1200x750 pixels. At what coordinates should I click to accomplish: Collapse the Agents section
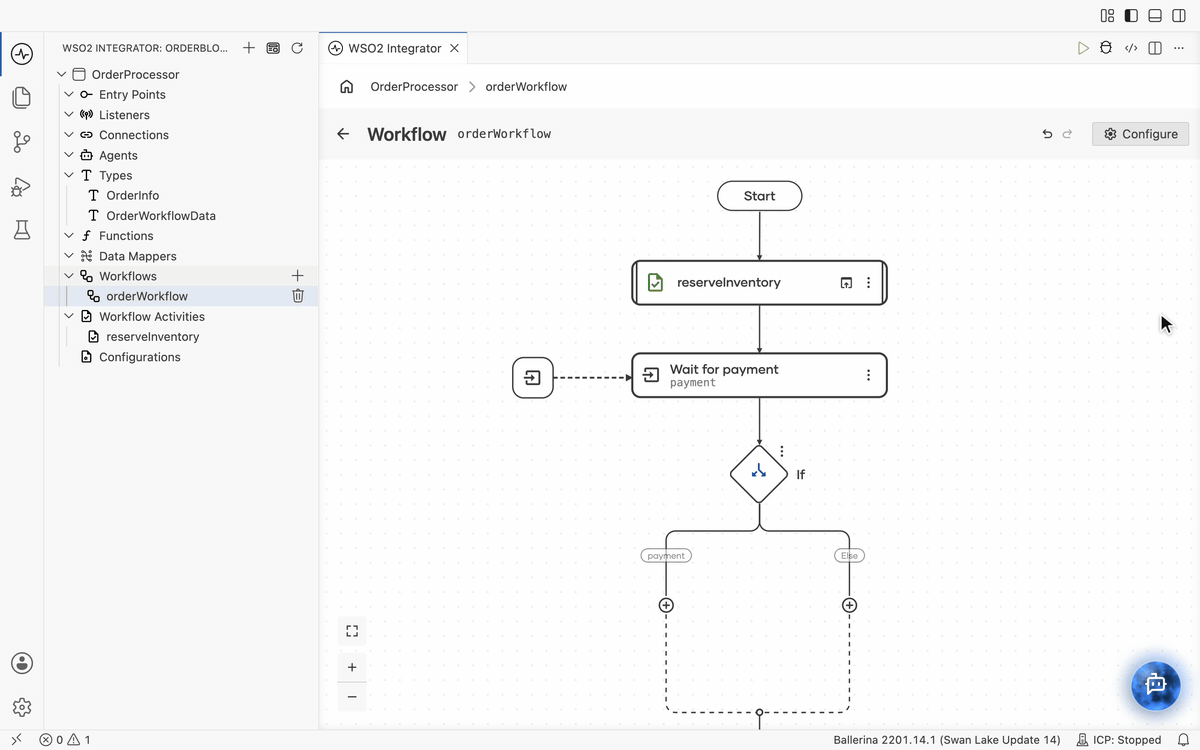69,155
